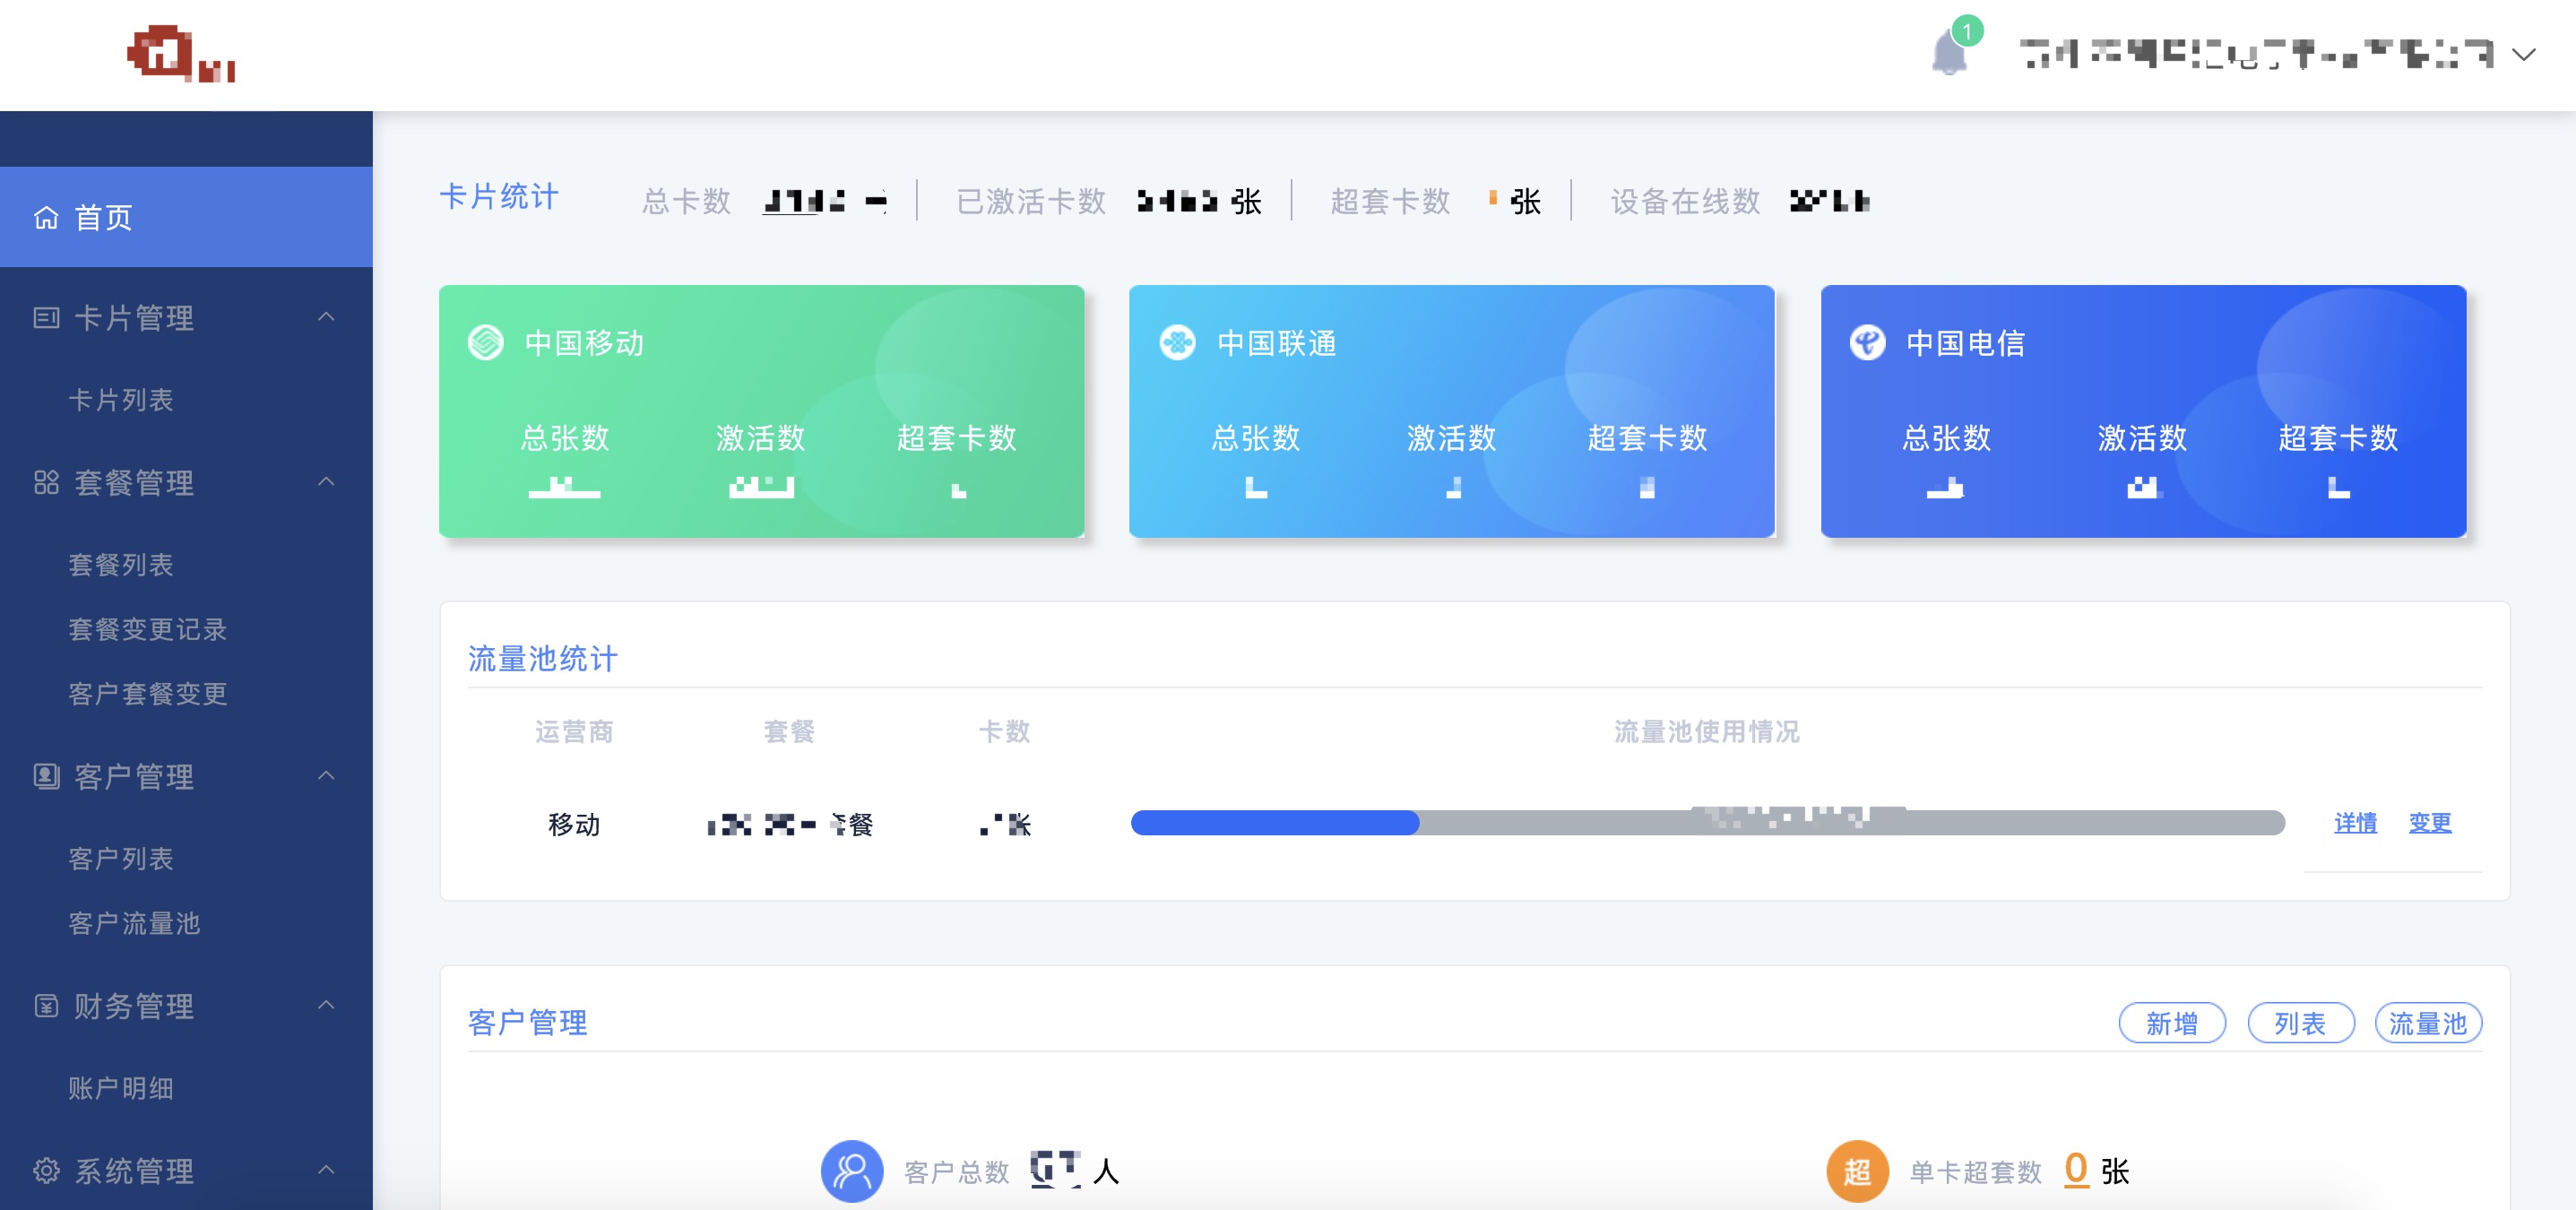Viewport: 2576px width, 1210px height.
Task: Click the 客户管理 contact icon
Action: click(46, 777)
